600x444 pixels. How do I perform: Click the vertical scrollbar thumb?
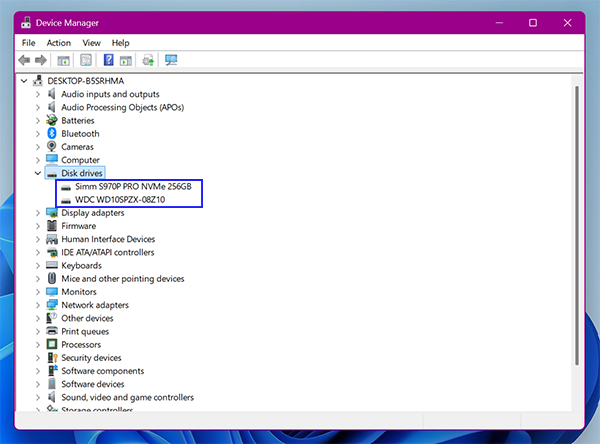click(577, 225)
